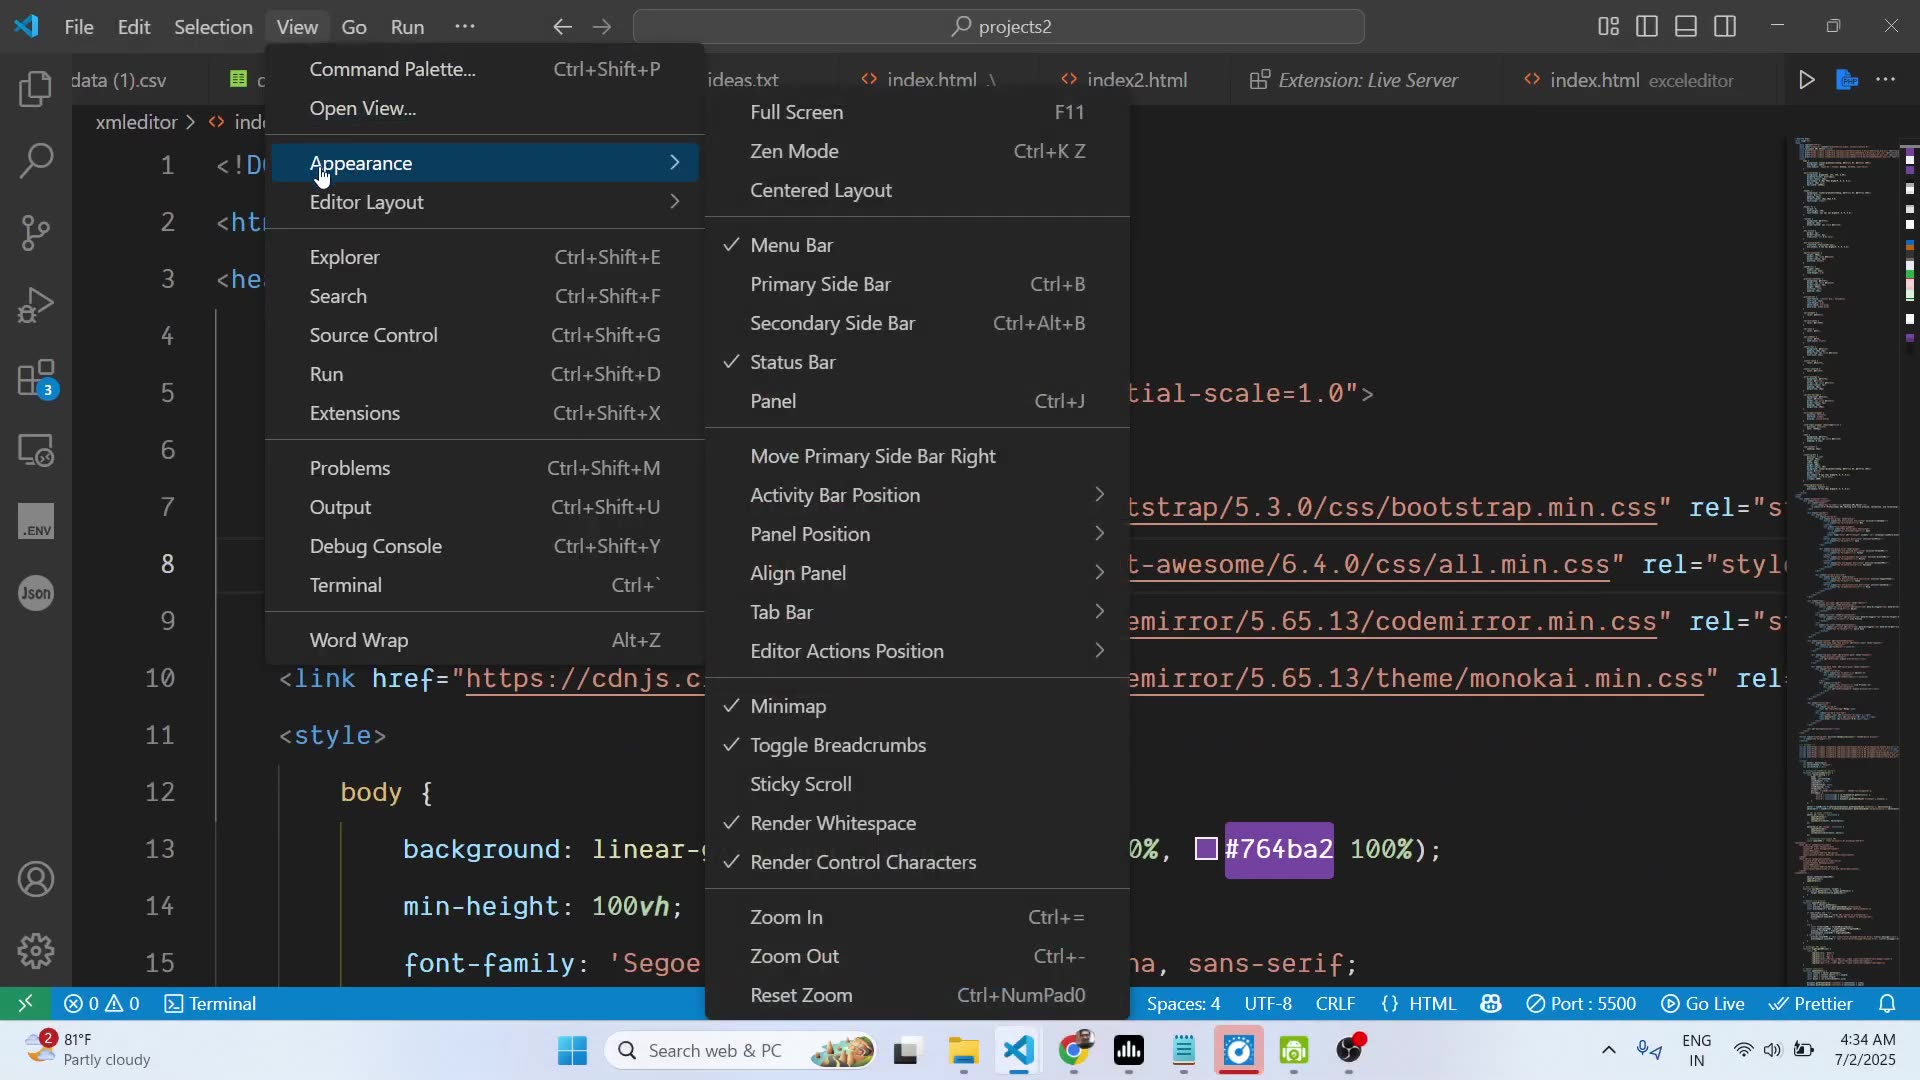Click the notifications bell in status bar
This screenshot has height=1080, width=1920.
click(x=1887, y=1003)
